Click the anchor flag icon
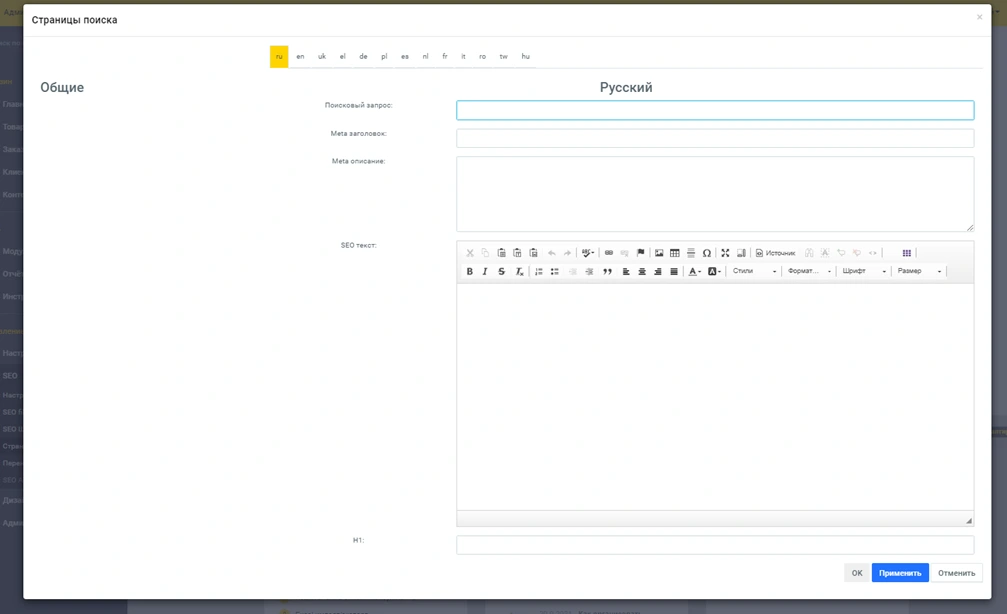Image resolution: width=1007 pixels, height=614 pixels. click(x=641, y=253)
